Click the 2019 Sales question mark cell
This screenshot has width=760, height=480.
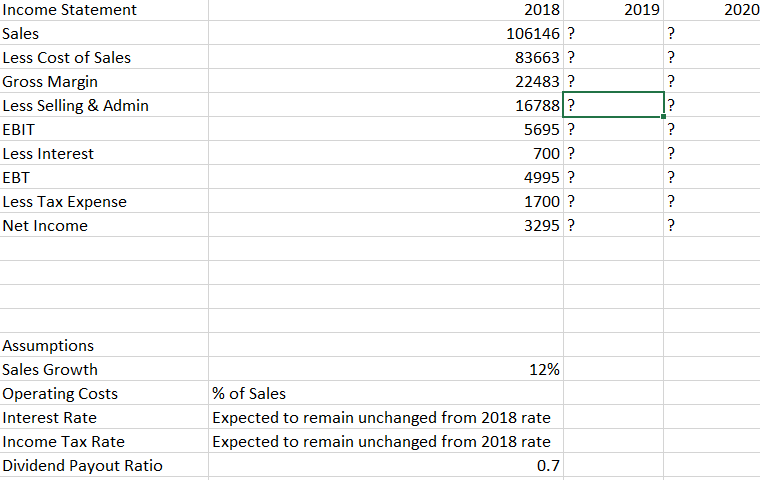pos(613,33)
